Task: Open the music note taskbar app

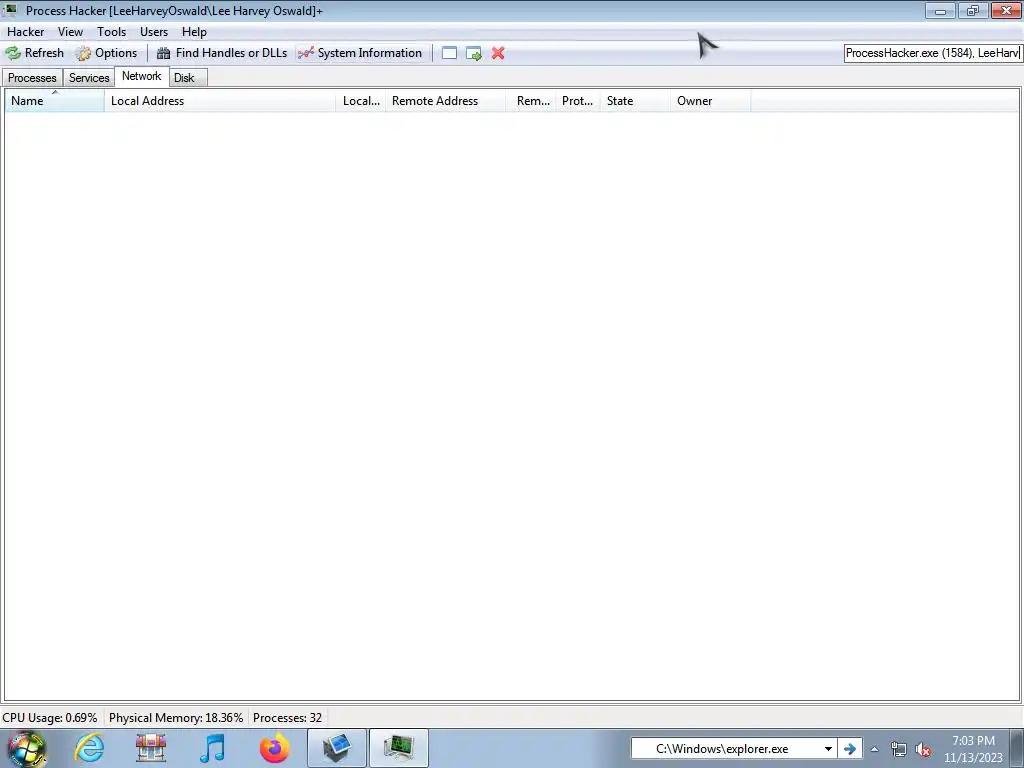Action: [212, 748]
